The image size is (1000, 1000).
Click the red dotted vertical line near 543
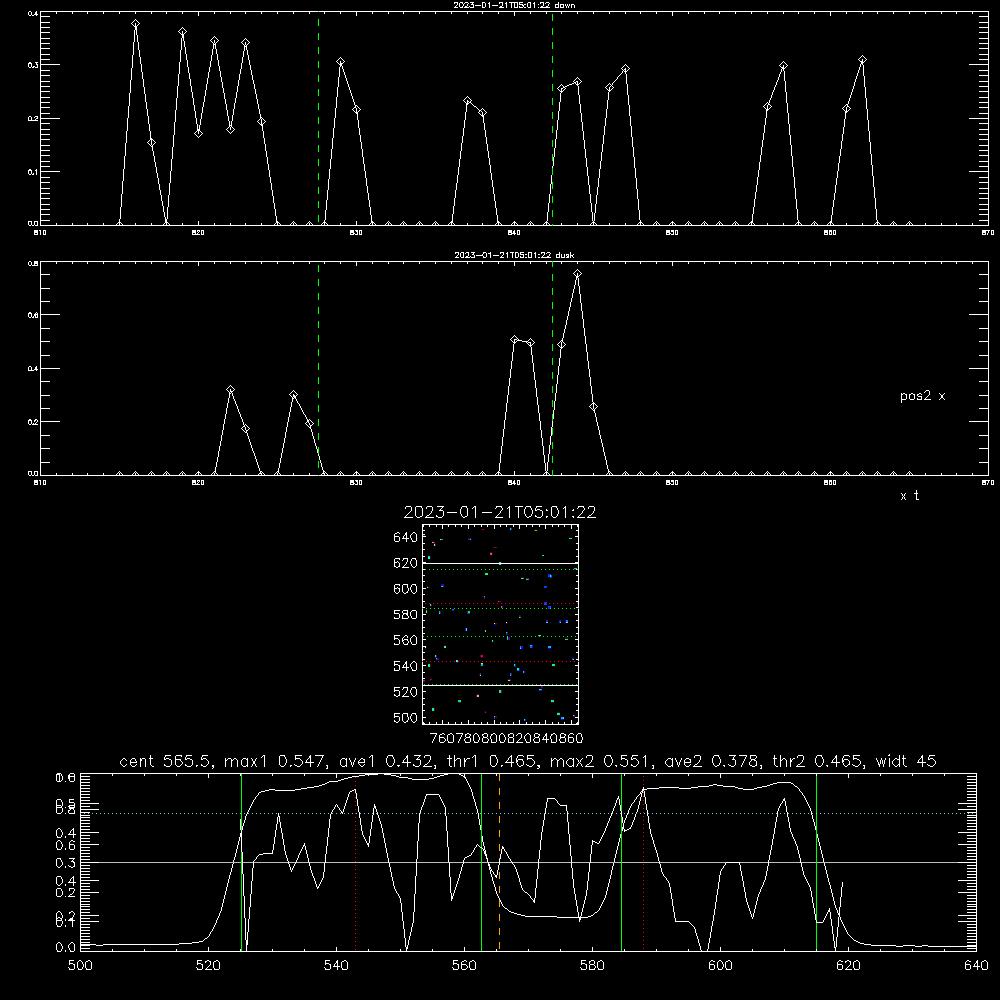(355, 862)
